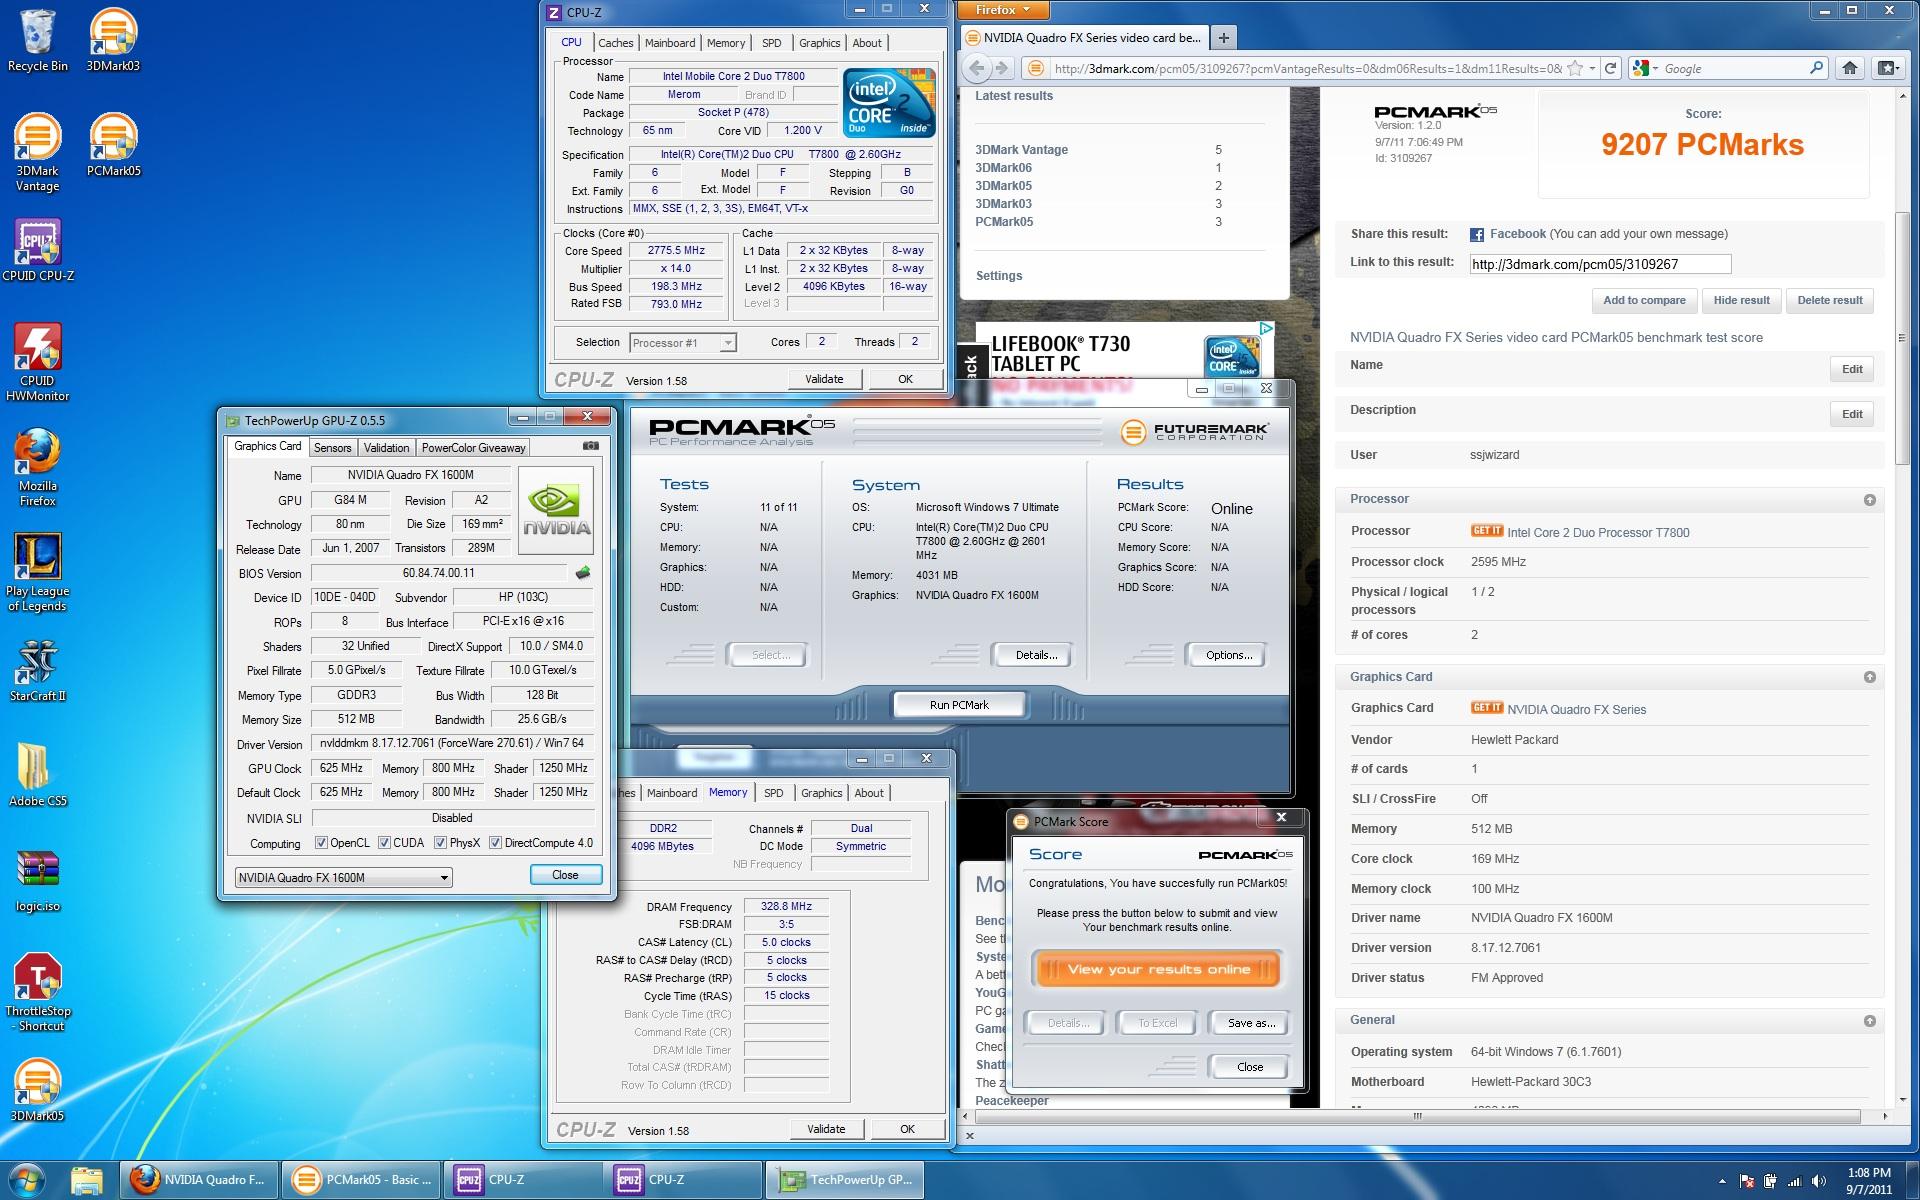Viewport: 1920px width, 1200px height.
Task: Open the Validation tab in GPU-Z
Action: click(386, 448)
